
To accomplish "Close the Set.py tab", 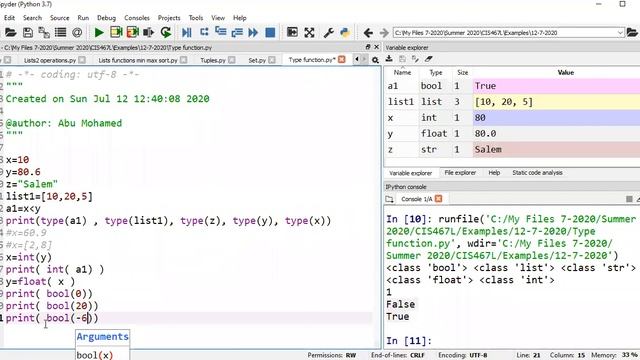I will (x=272, y=60).
